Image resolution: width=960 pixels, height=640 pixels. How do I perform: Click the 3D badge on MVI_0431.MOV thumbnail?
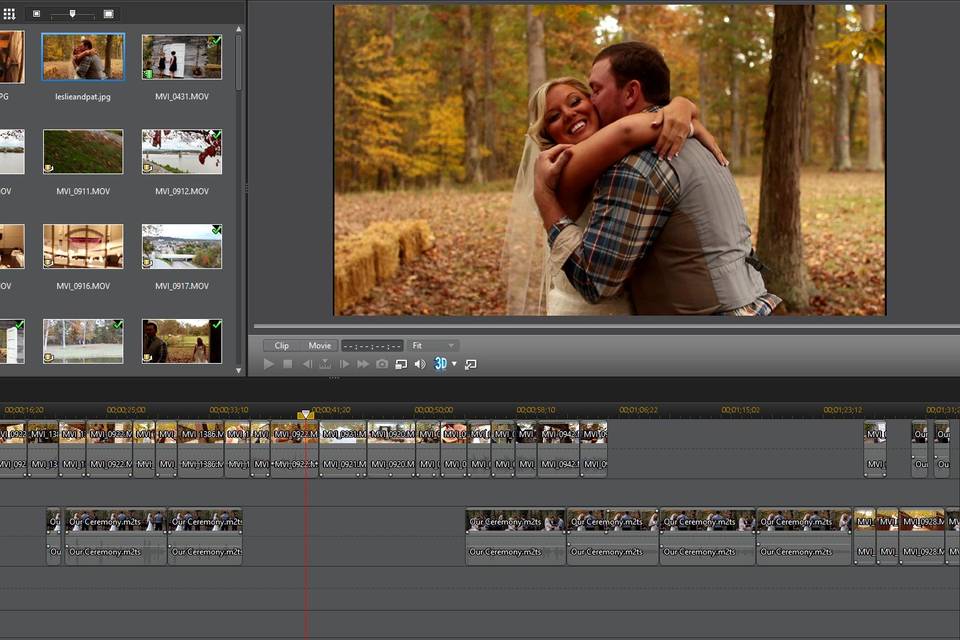point(148,74)
